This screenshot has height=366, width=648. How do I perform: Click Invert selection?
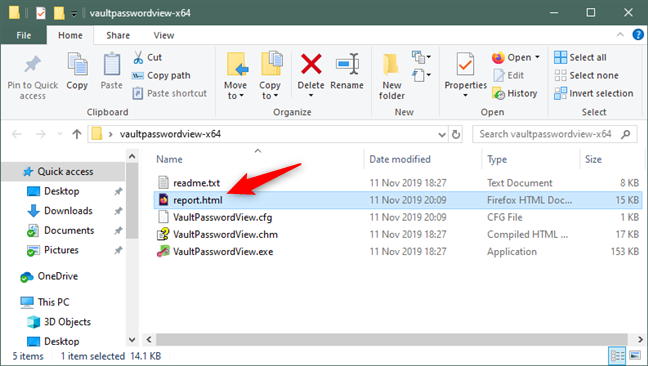pos(593,93)
